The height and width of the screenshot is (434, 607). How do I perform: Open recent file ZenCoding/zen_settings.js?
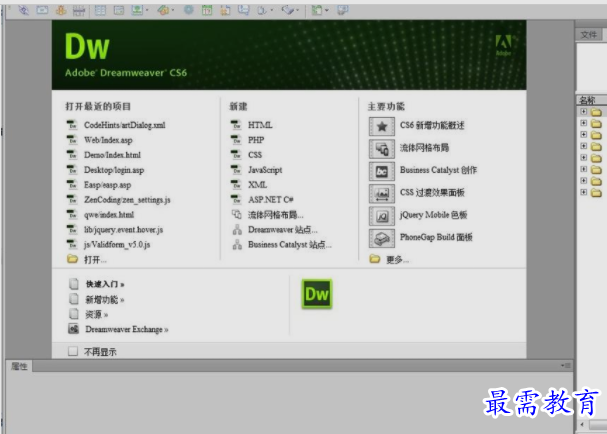pyautogui.click(x=127, y=200)
